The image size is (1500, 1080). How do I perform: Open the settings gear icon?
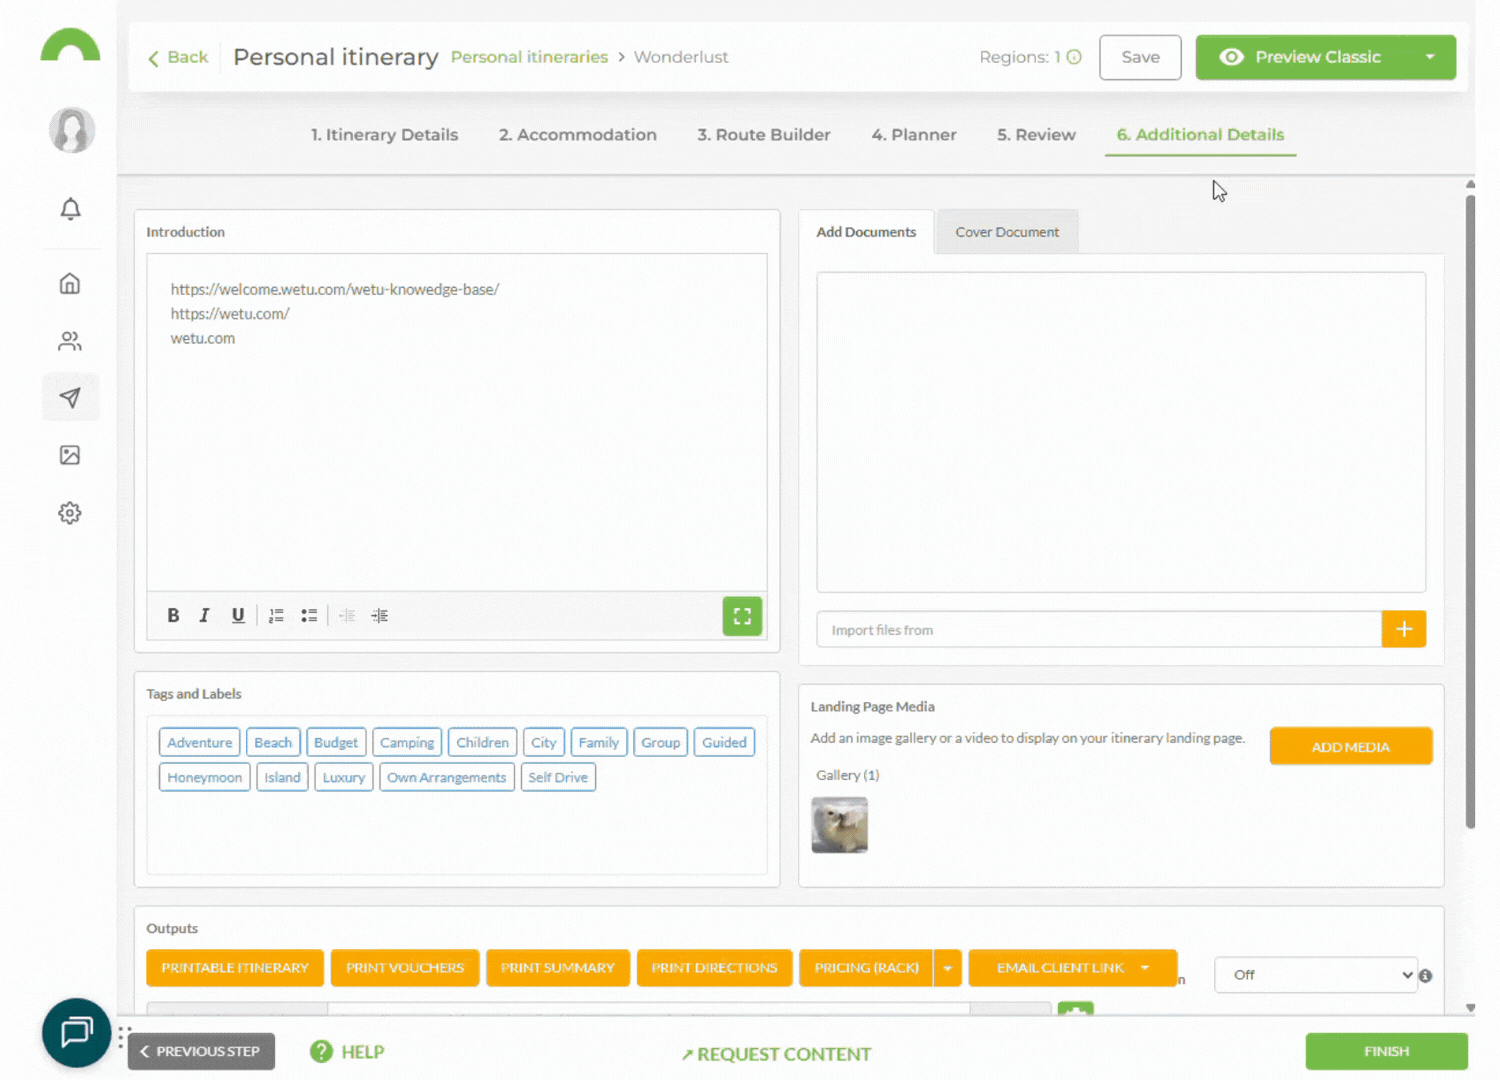pos(70,513)
